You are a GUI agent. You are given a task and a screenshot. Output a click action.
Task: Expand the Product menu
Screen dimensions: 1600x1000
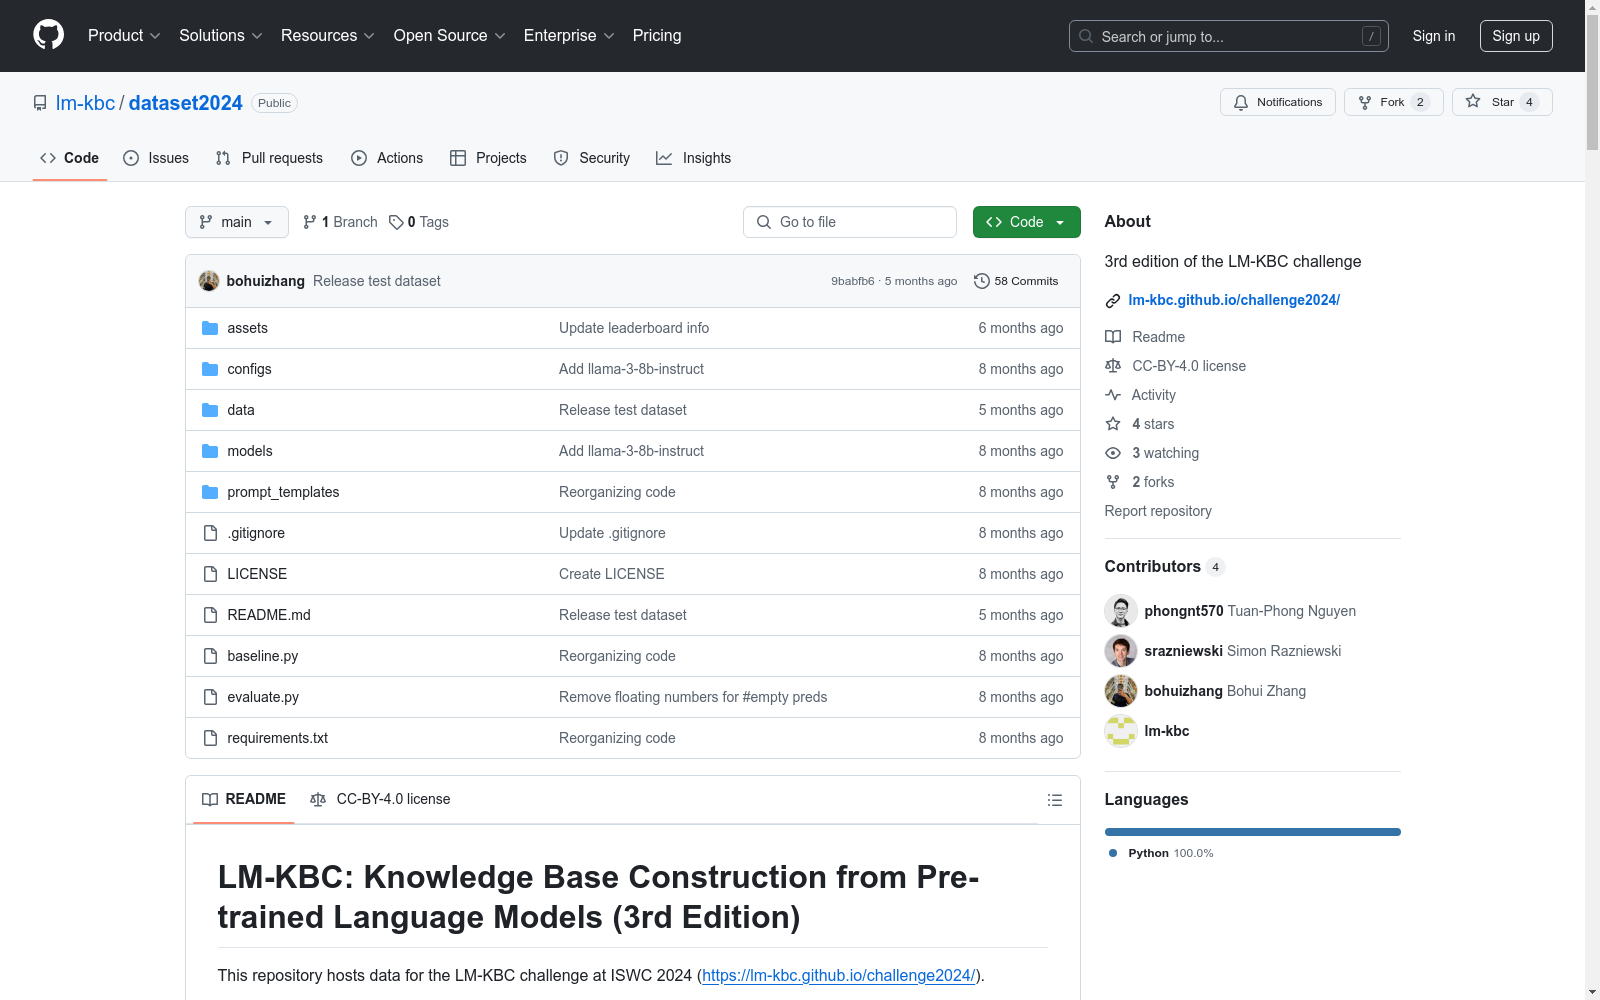pyautogui.click(x=124, y=35)
